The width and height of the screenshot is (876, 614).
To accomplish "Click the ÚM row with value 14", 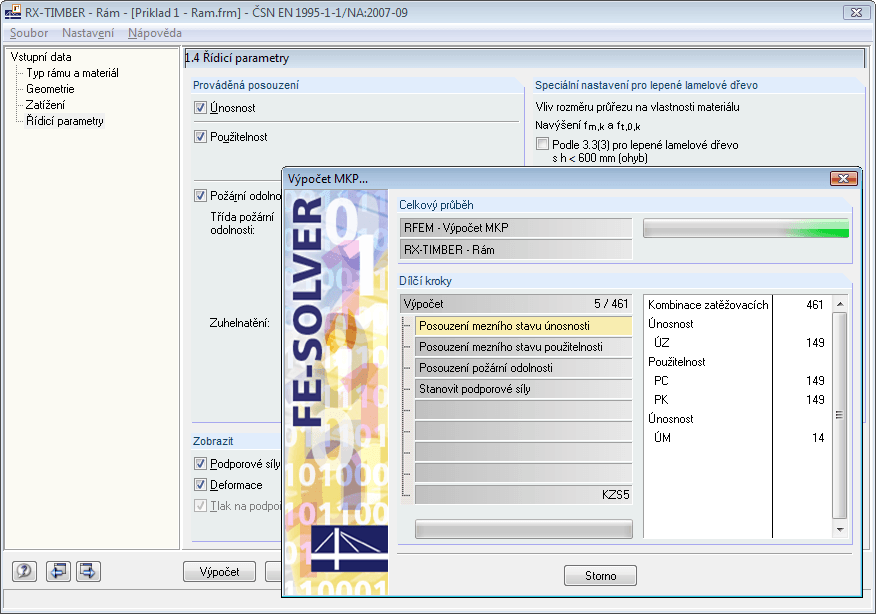I will click(736, 437).
